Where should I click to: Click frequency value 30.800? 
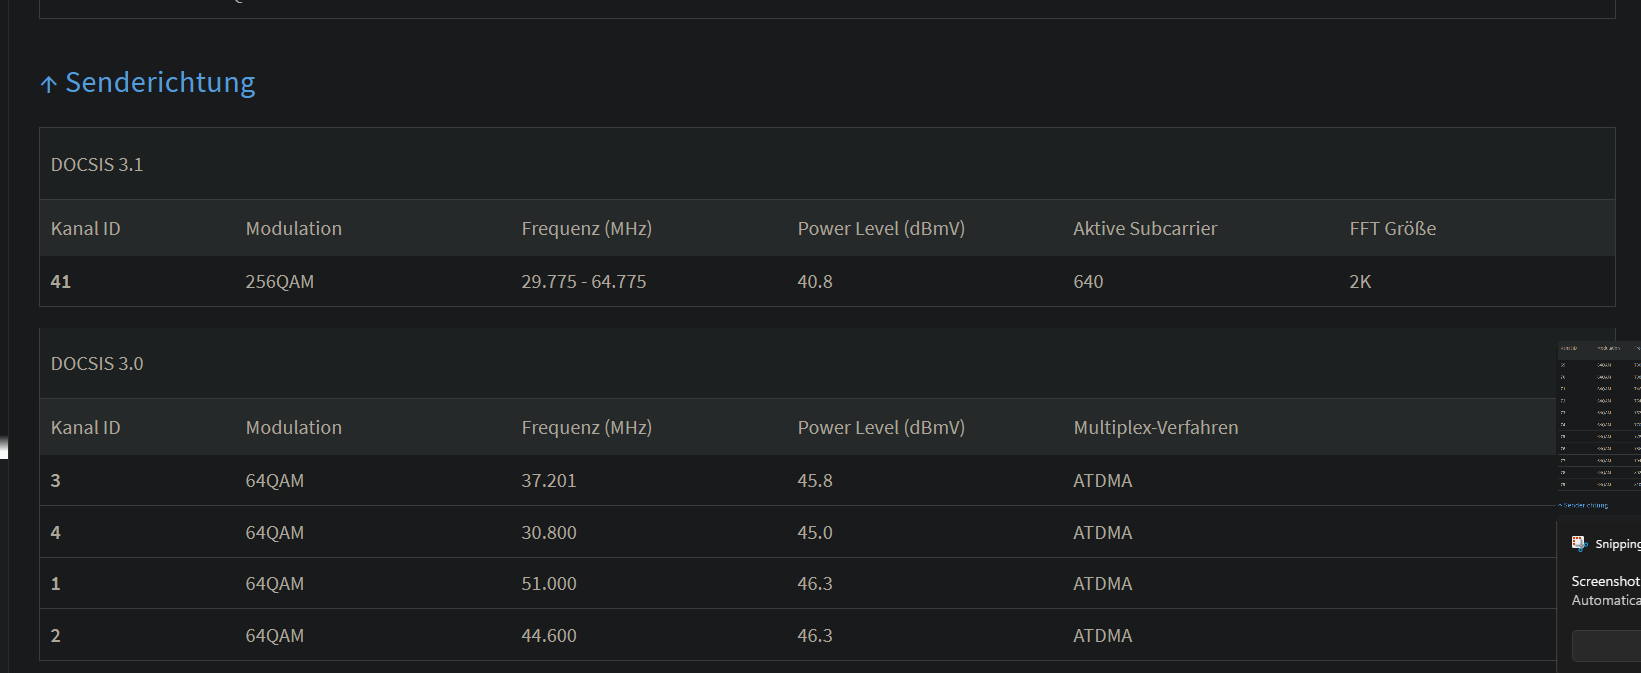pyautogui.click(x=548, y=533)
